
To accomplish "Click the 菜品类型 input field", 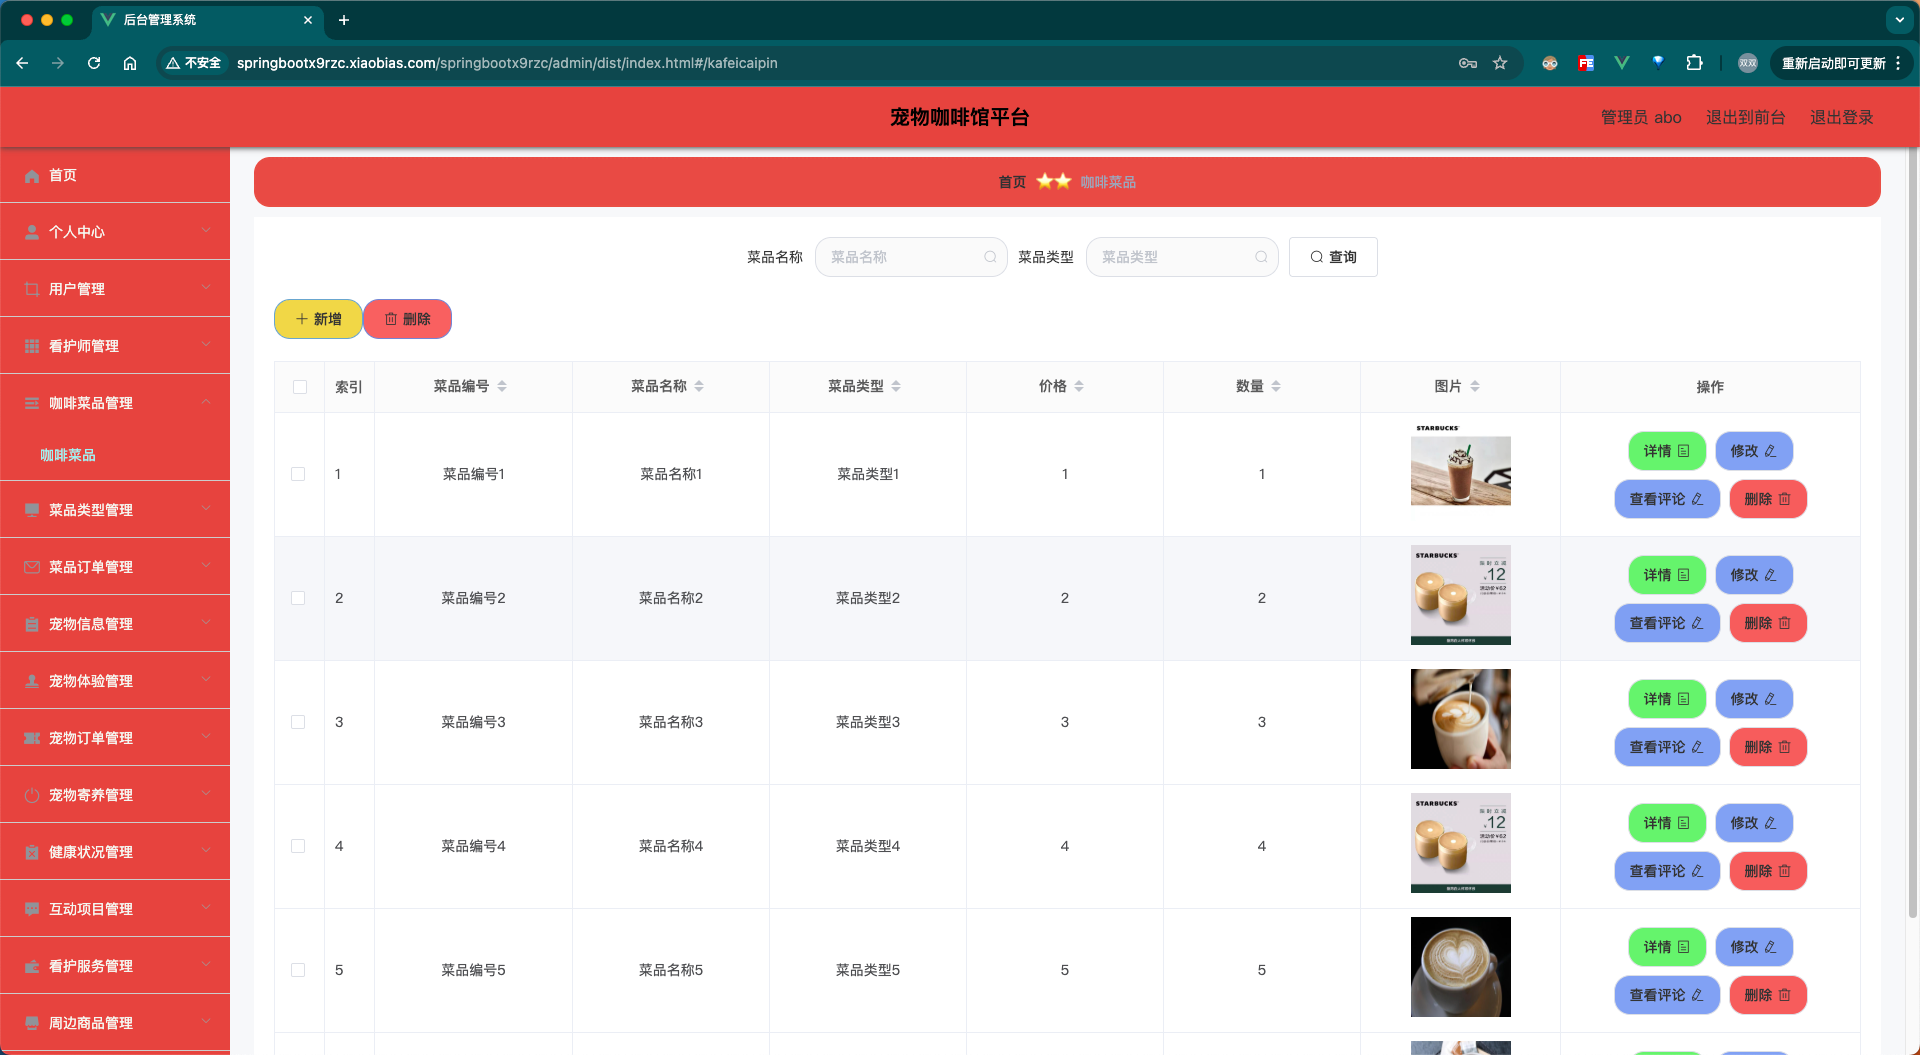I will click(x=1182, y=257).
